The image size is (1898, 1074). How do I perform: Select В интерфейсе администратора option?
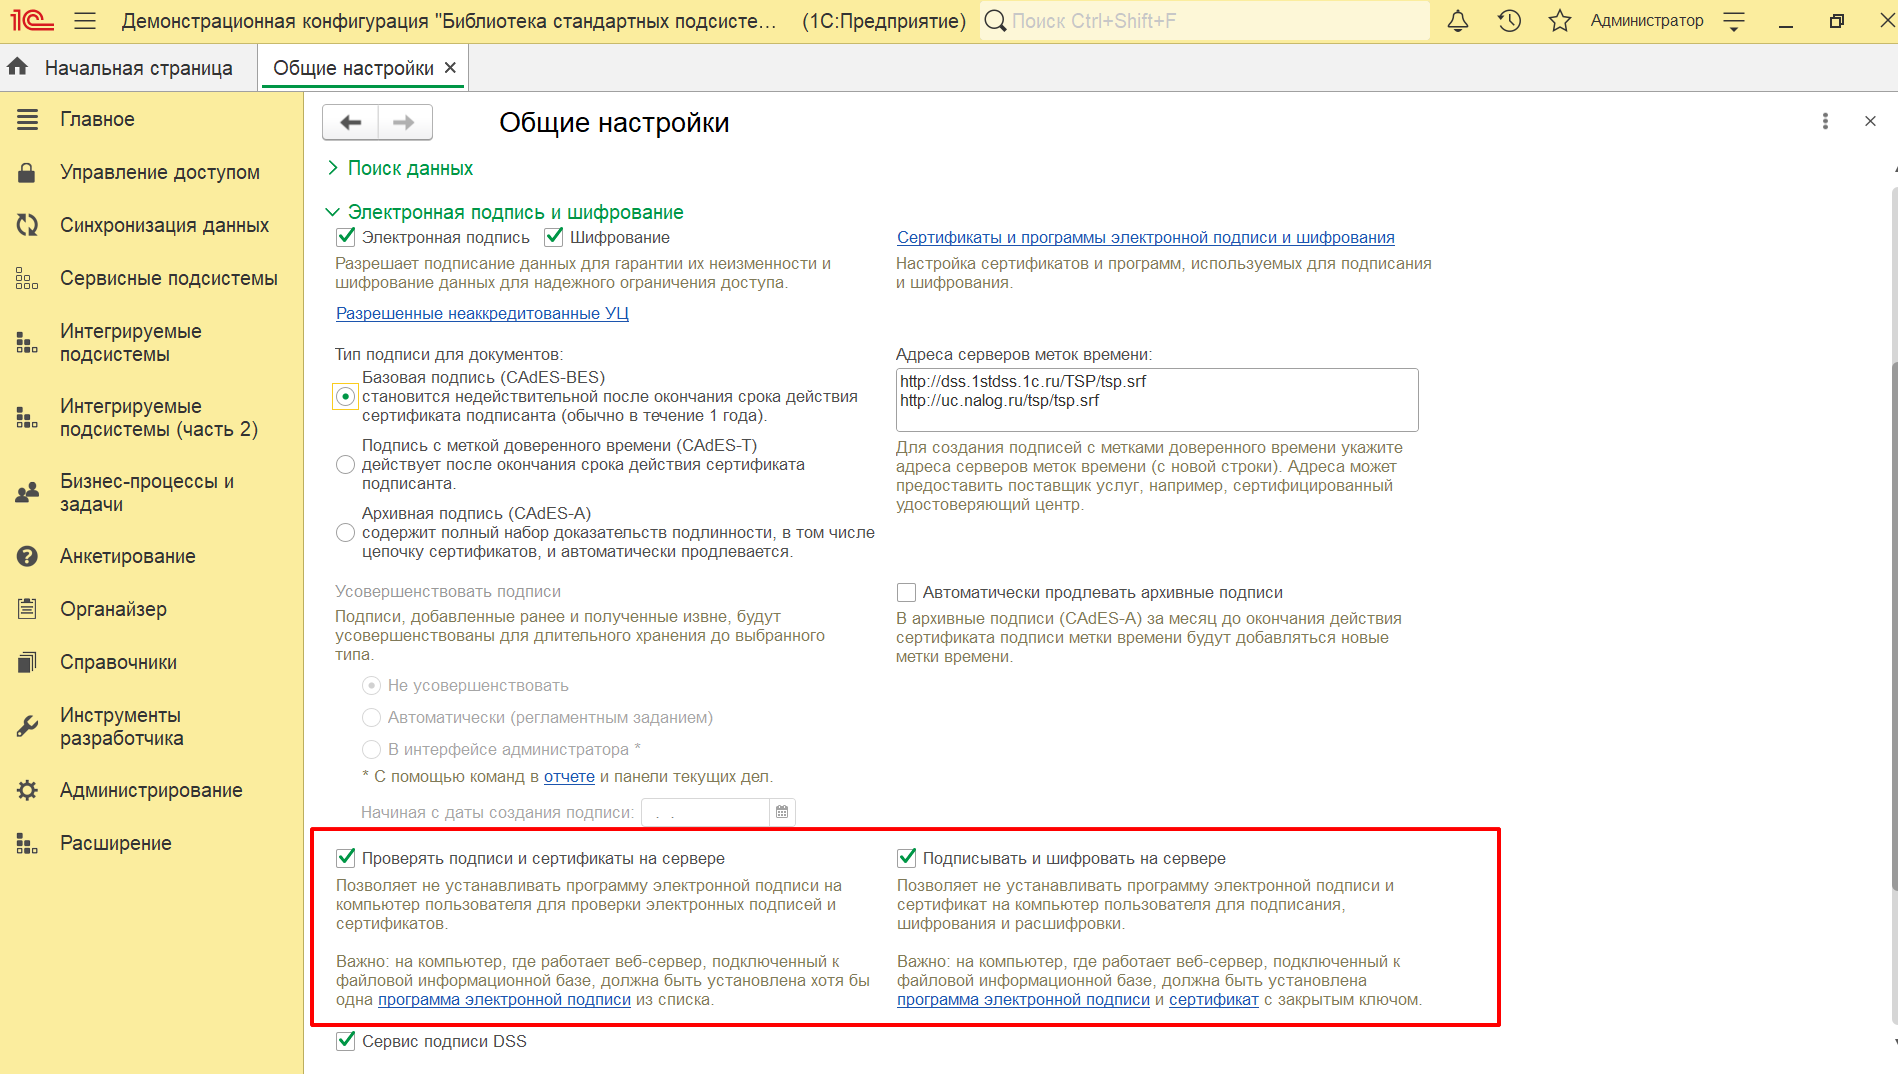point(371,749)
